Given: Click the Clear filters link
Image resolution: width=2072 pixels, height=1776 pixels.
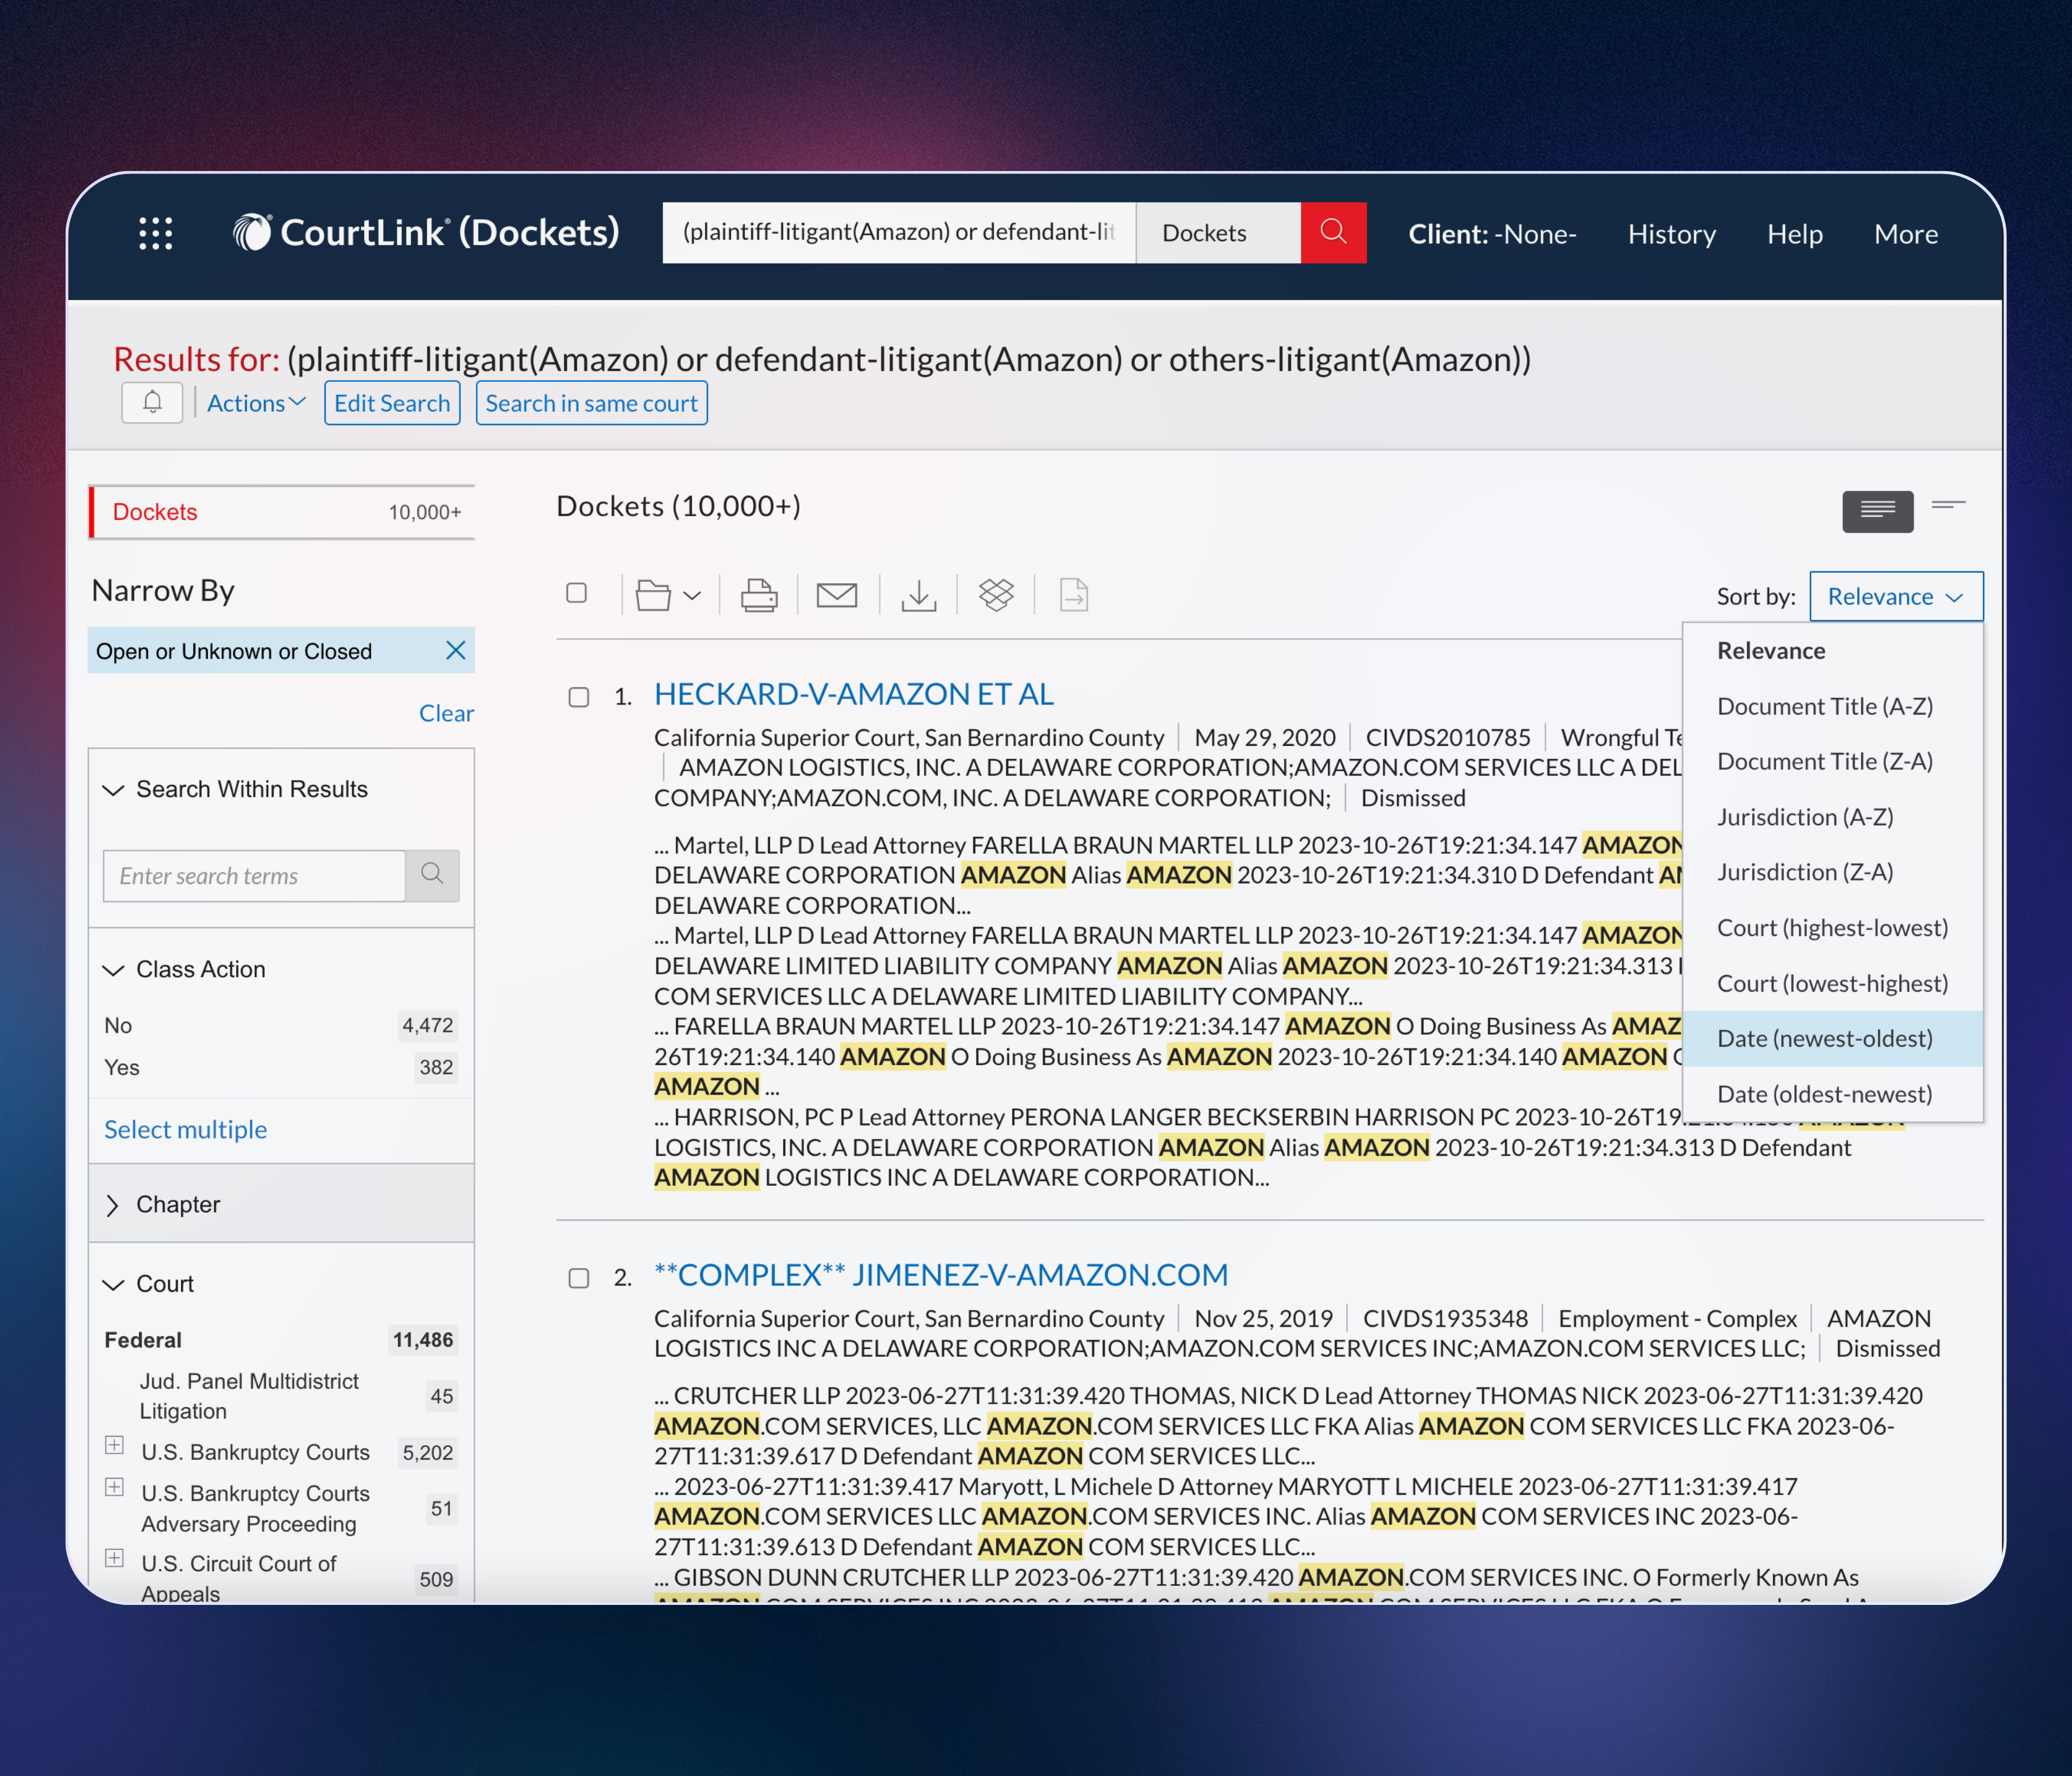Looking at the screenshot, I should [x=446, y=713].
